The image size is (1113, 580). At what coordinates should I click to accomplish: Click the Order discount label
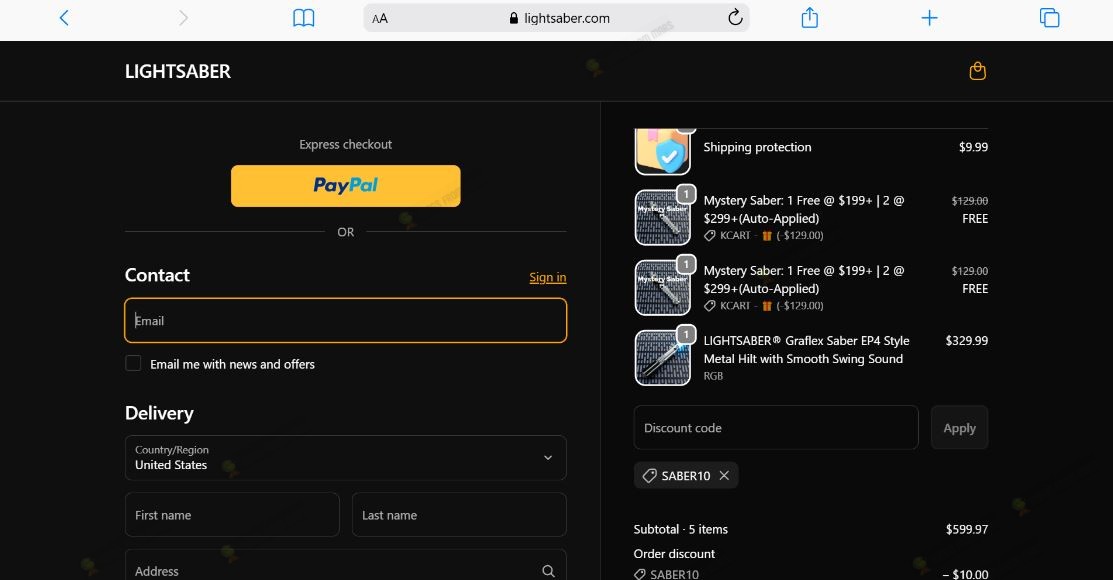click(x=674, y=554)
